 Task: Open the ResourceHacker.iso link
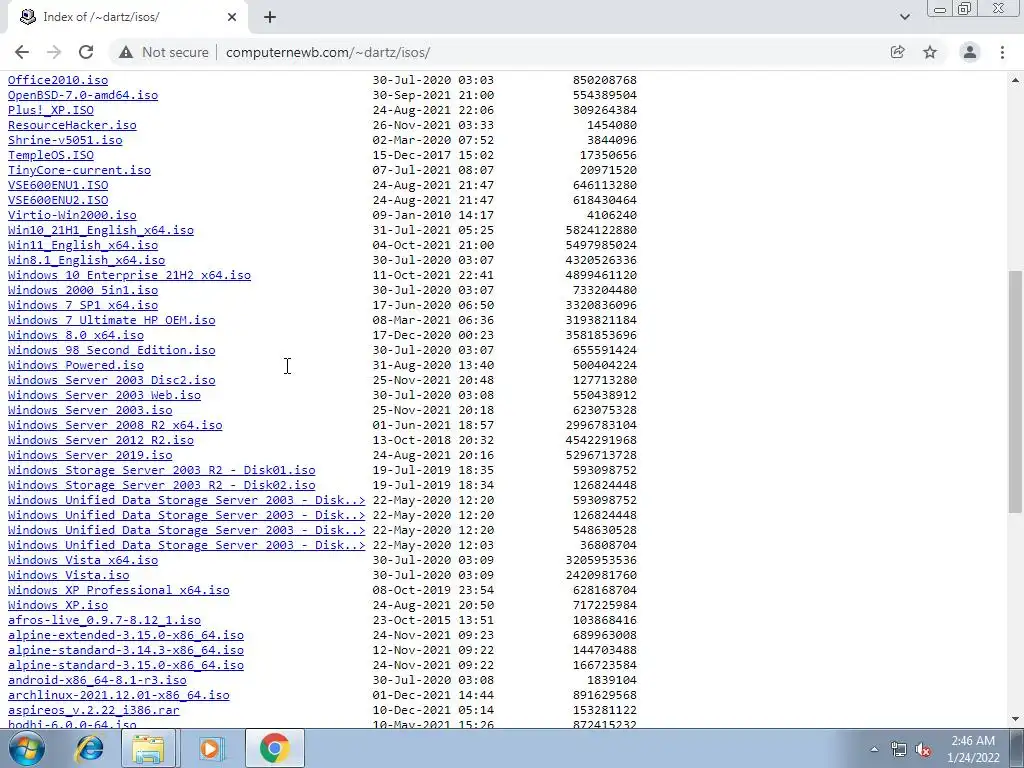(x=72, y=125)
